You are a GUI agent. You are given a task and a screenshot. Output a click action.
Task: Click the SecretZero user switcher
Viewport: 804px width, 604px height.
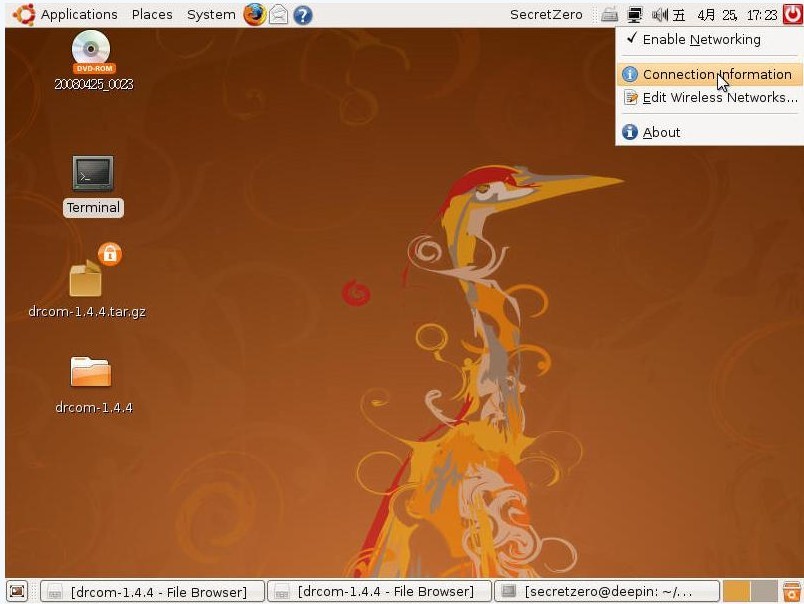pyautogui.click(x=546, y=15)
